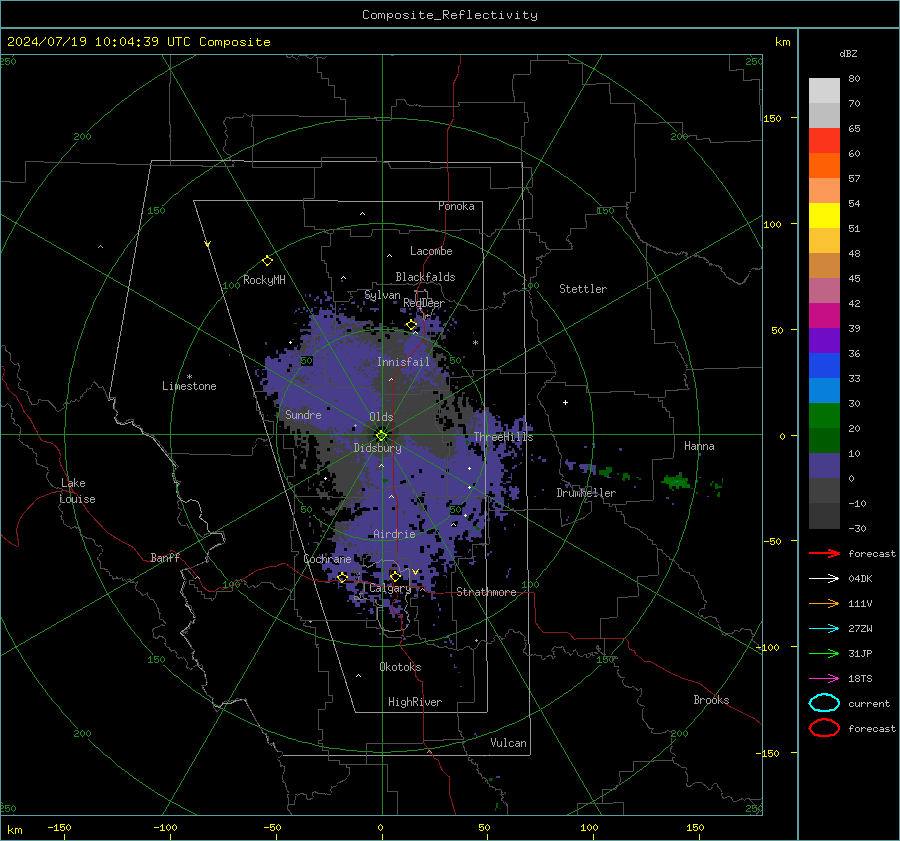Click the magenta 18TS arrow legend icon
The height and width of the screenshot is (841, 900).
pyautogui.click(x=824, y=679)
